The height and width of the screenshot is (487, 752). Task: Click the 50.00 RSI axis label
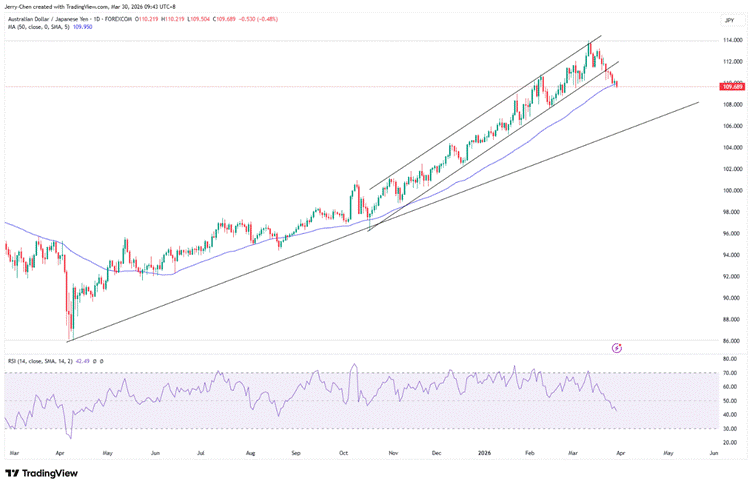(x=730, y=401)
